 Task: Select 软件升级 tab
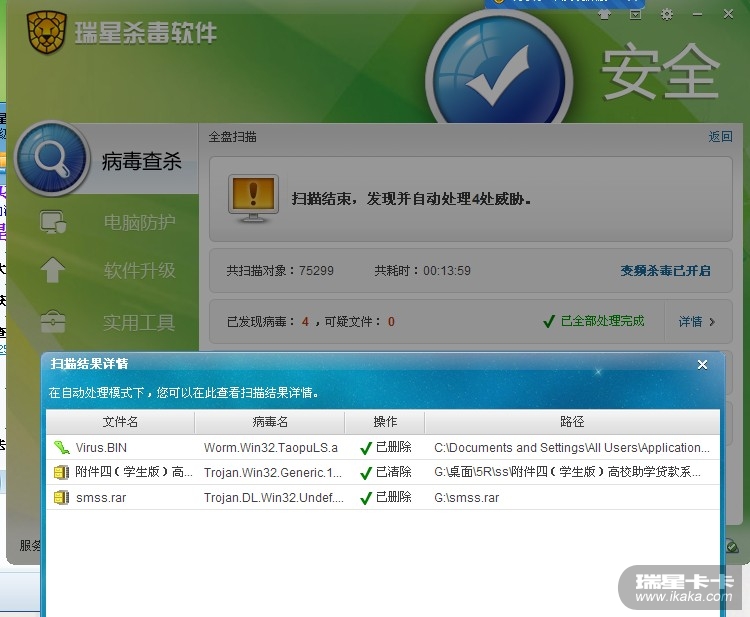[x=140, y=270]
